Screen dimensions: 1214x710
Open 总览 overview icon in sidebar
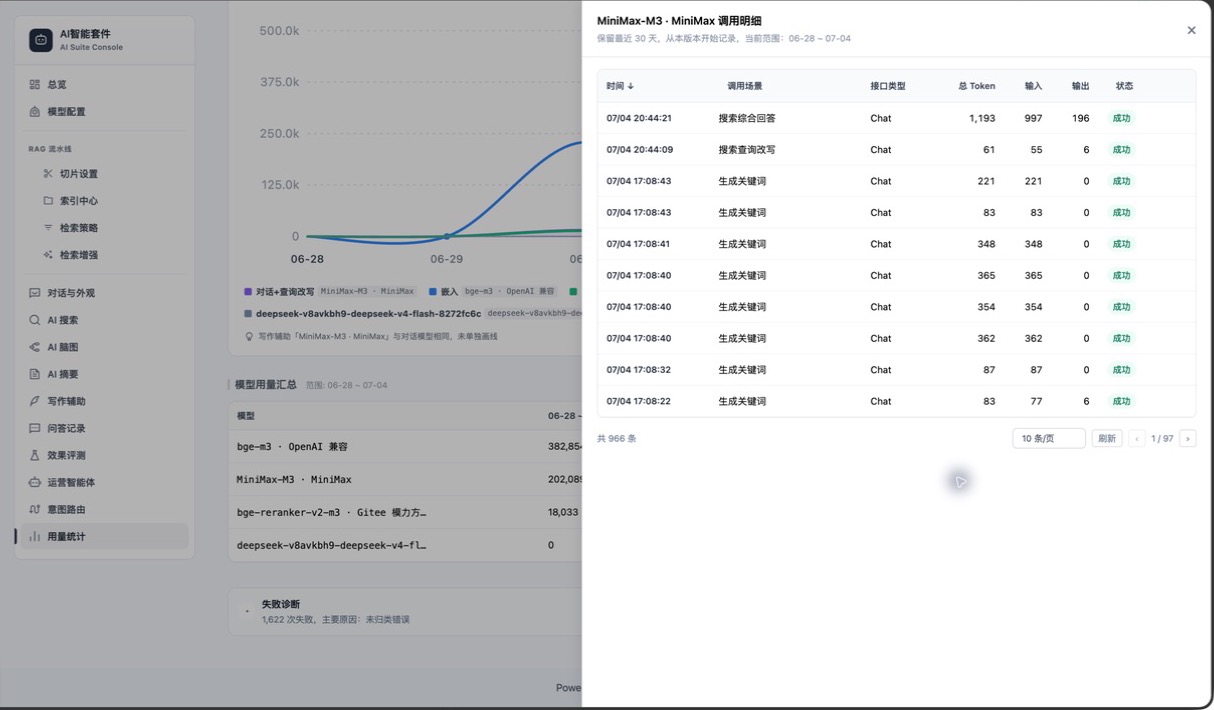point(35,85)
